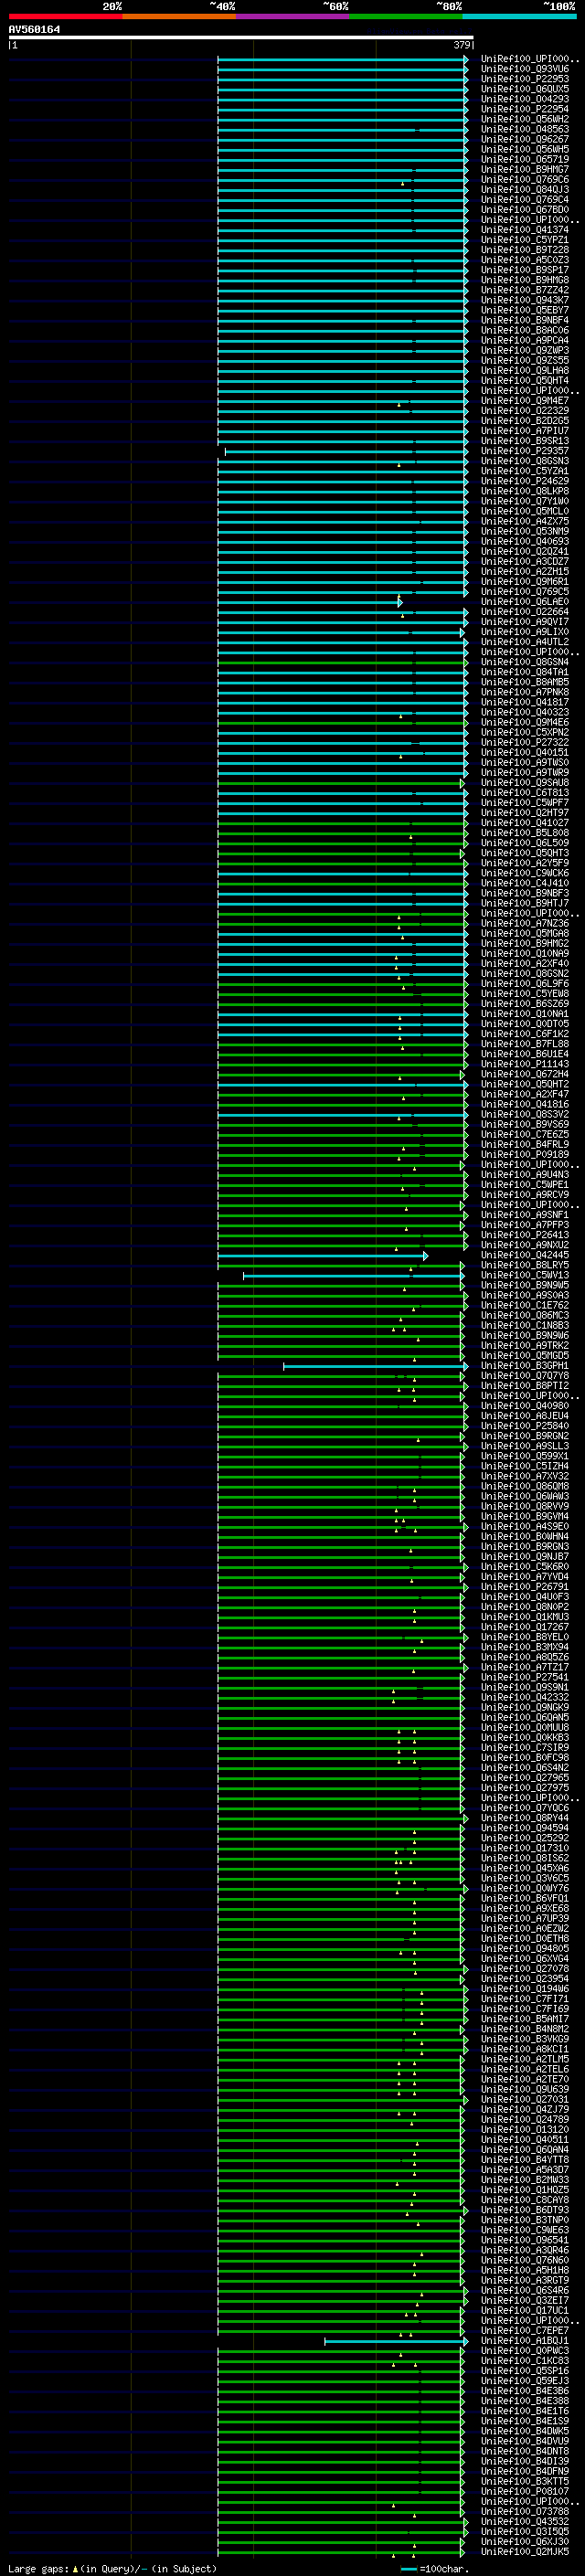Click the label UniRef100_Q59EJ3
Image resolution: width=585 pixels, height=2576 pixels.
point(524,2380)
